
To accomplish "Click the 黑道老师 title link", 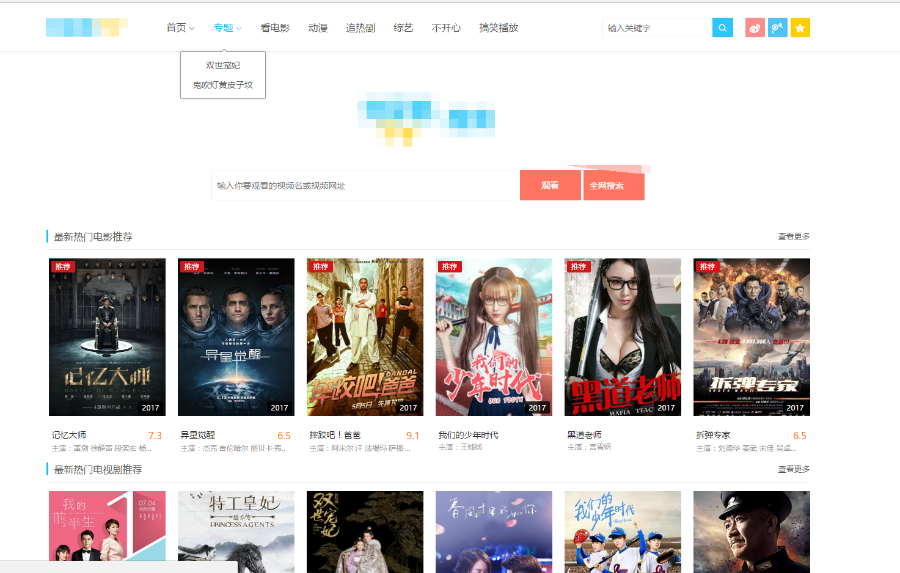I will pos(584,435).
